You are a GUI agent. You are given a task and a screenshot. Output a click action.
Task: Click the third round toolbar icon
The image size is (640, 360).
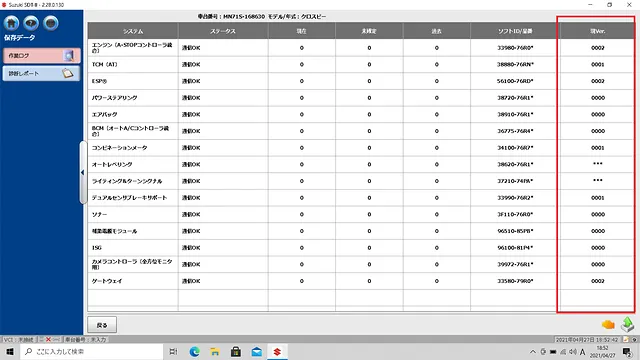click(51, 23)
